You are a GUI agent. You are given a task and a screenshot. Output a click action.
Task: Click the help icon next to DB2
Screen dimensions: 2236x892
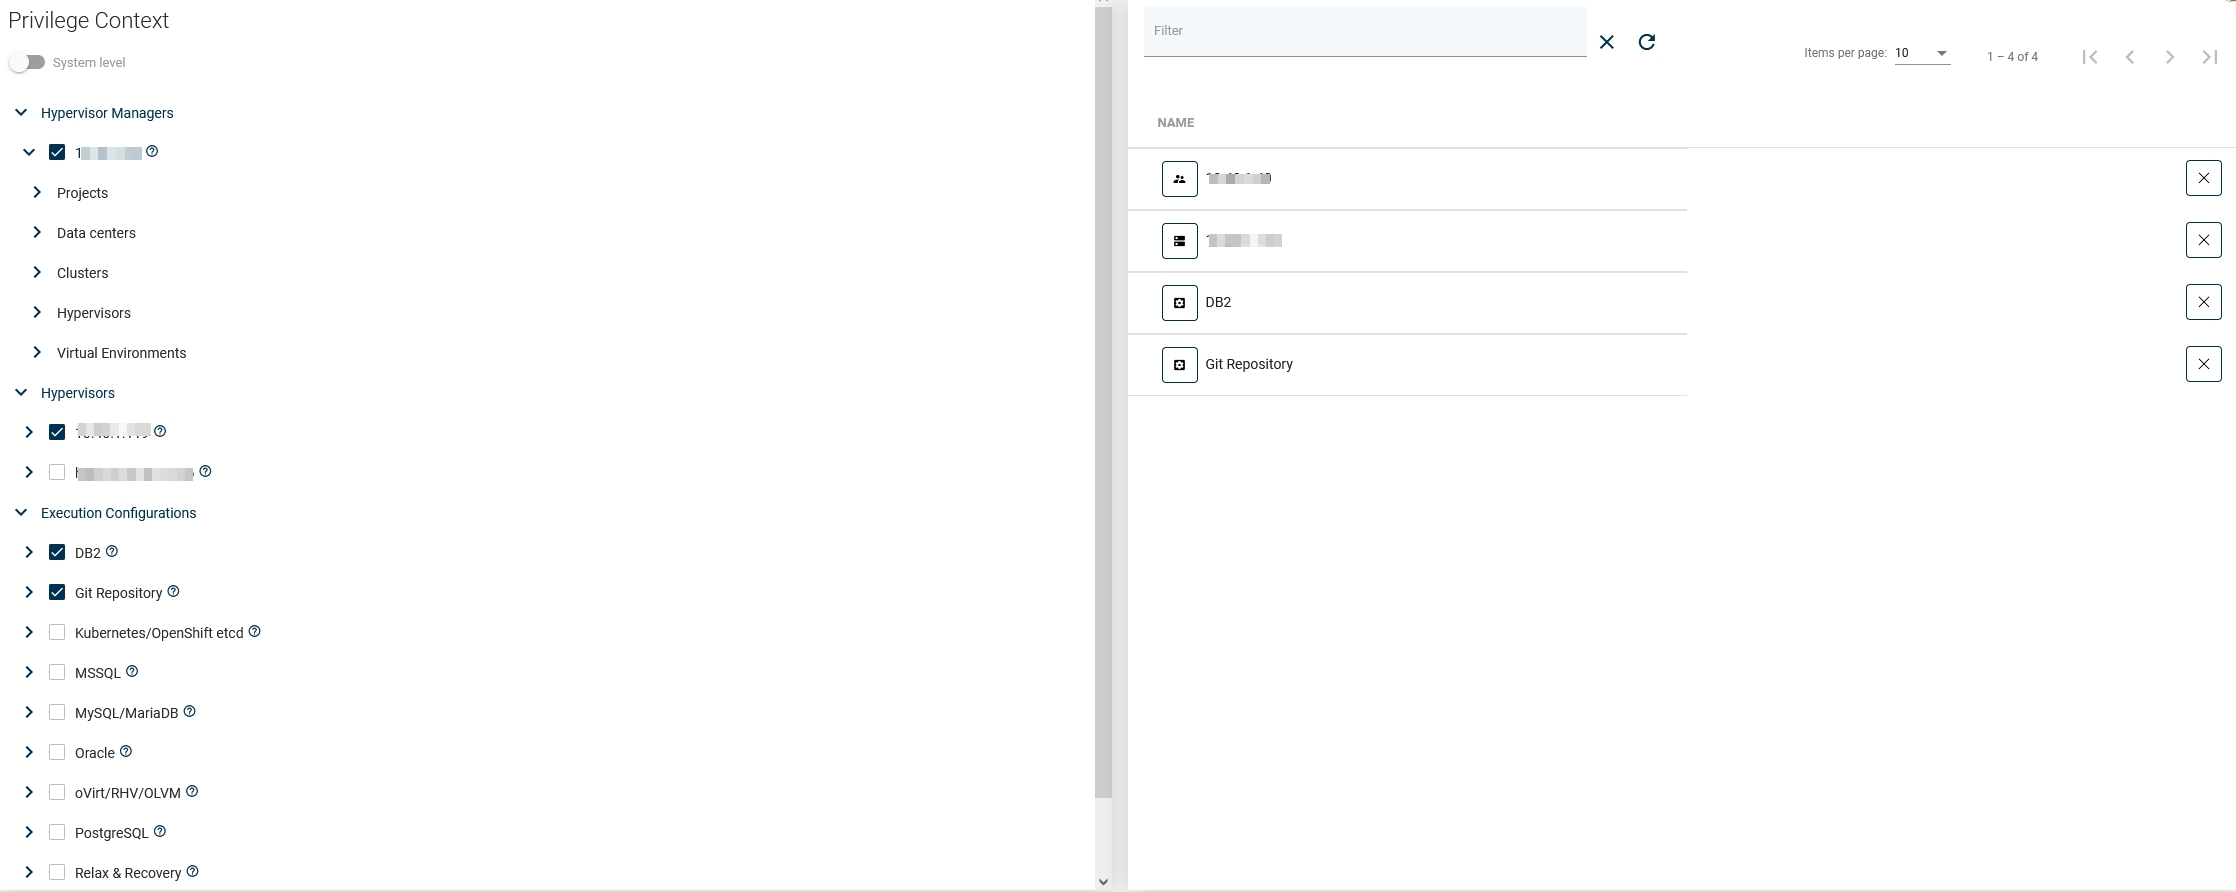112,551
